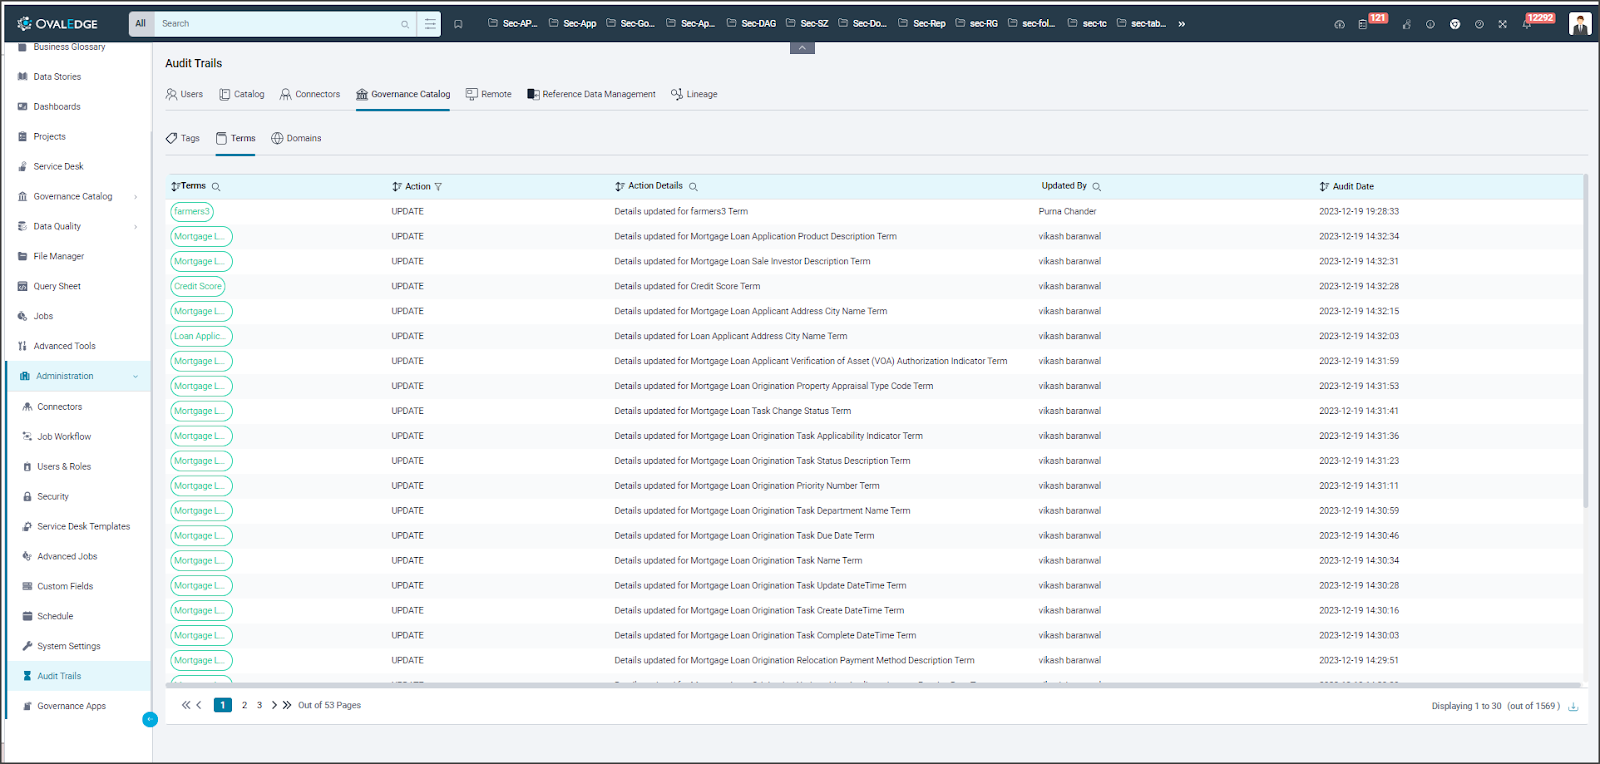Image resolution: width=1600 pixels, height=764 pixels.
Task: Open the search options menu icon
Action: coord(430,24)
